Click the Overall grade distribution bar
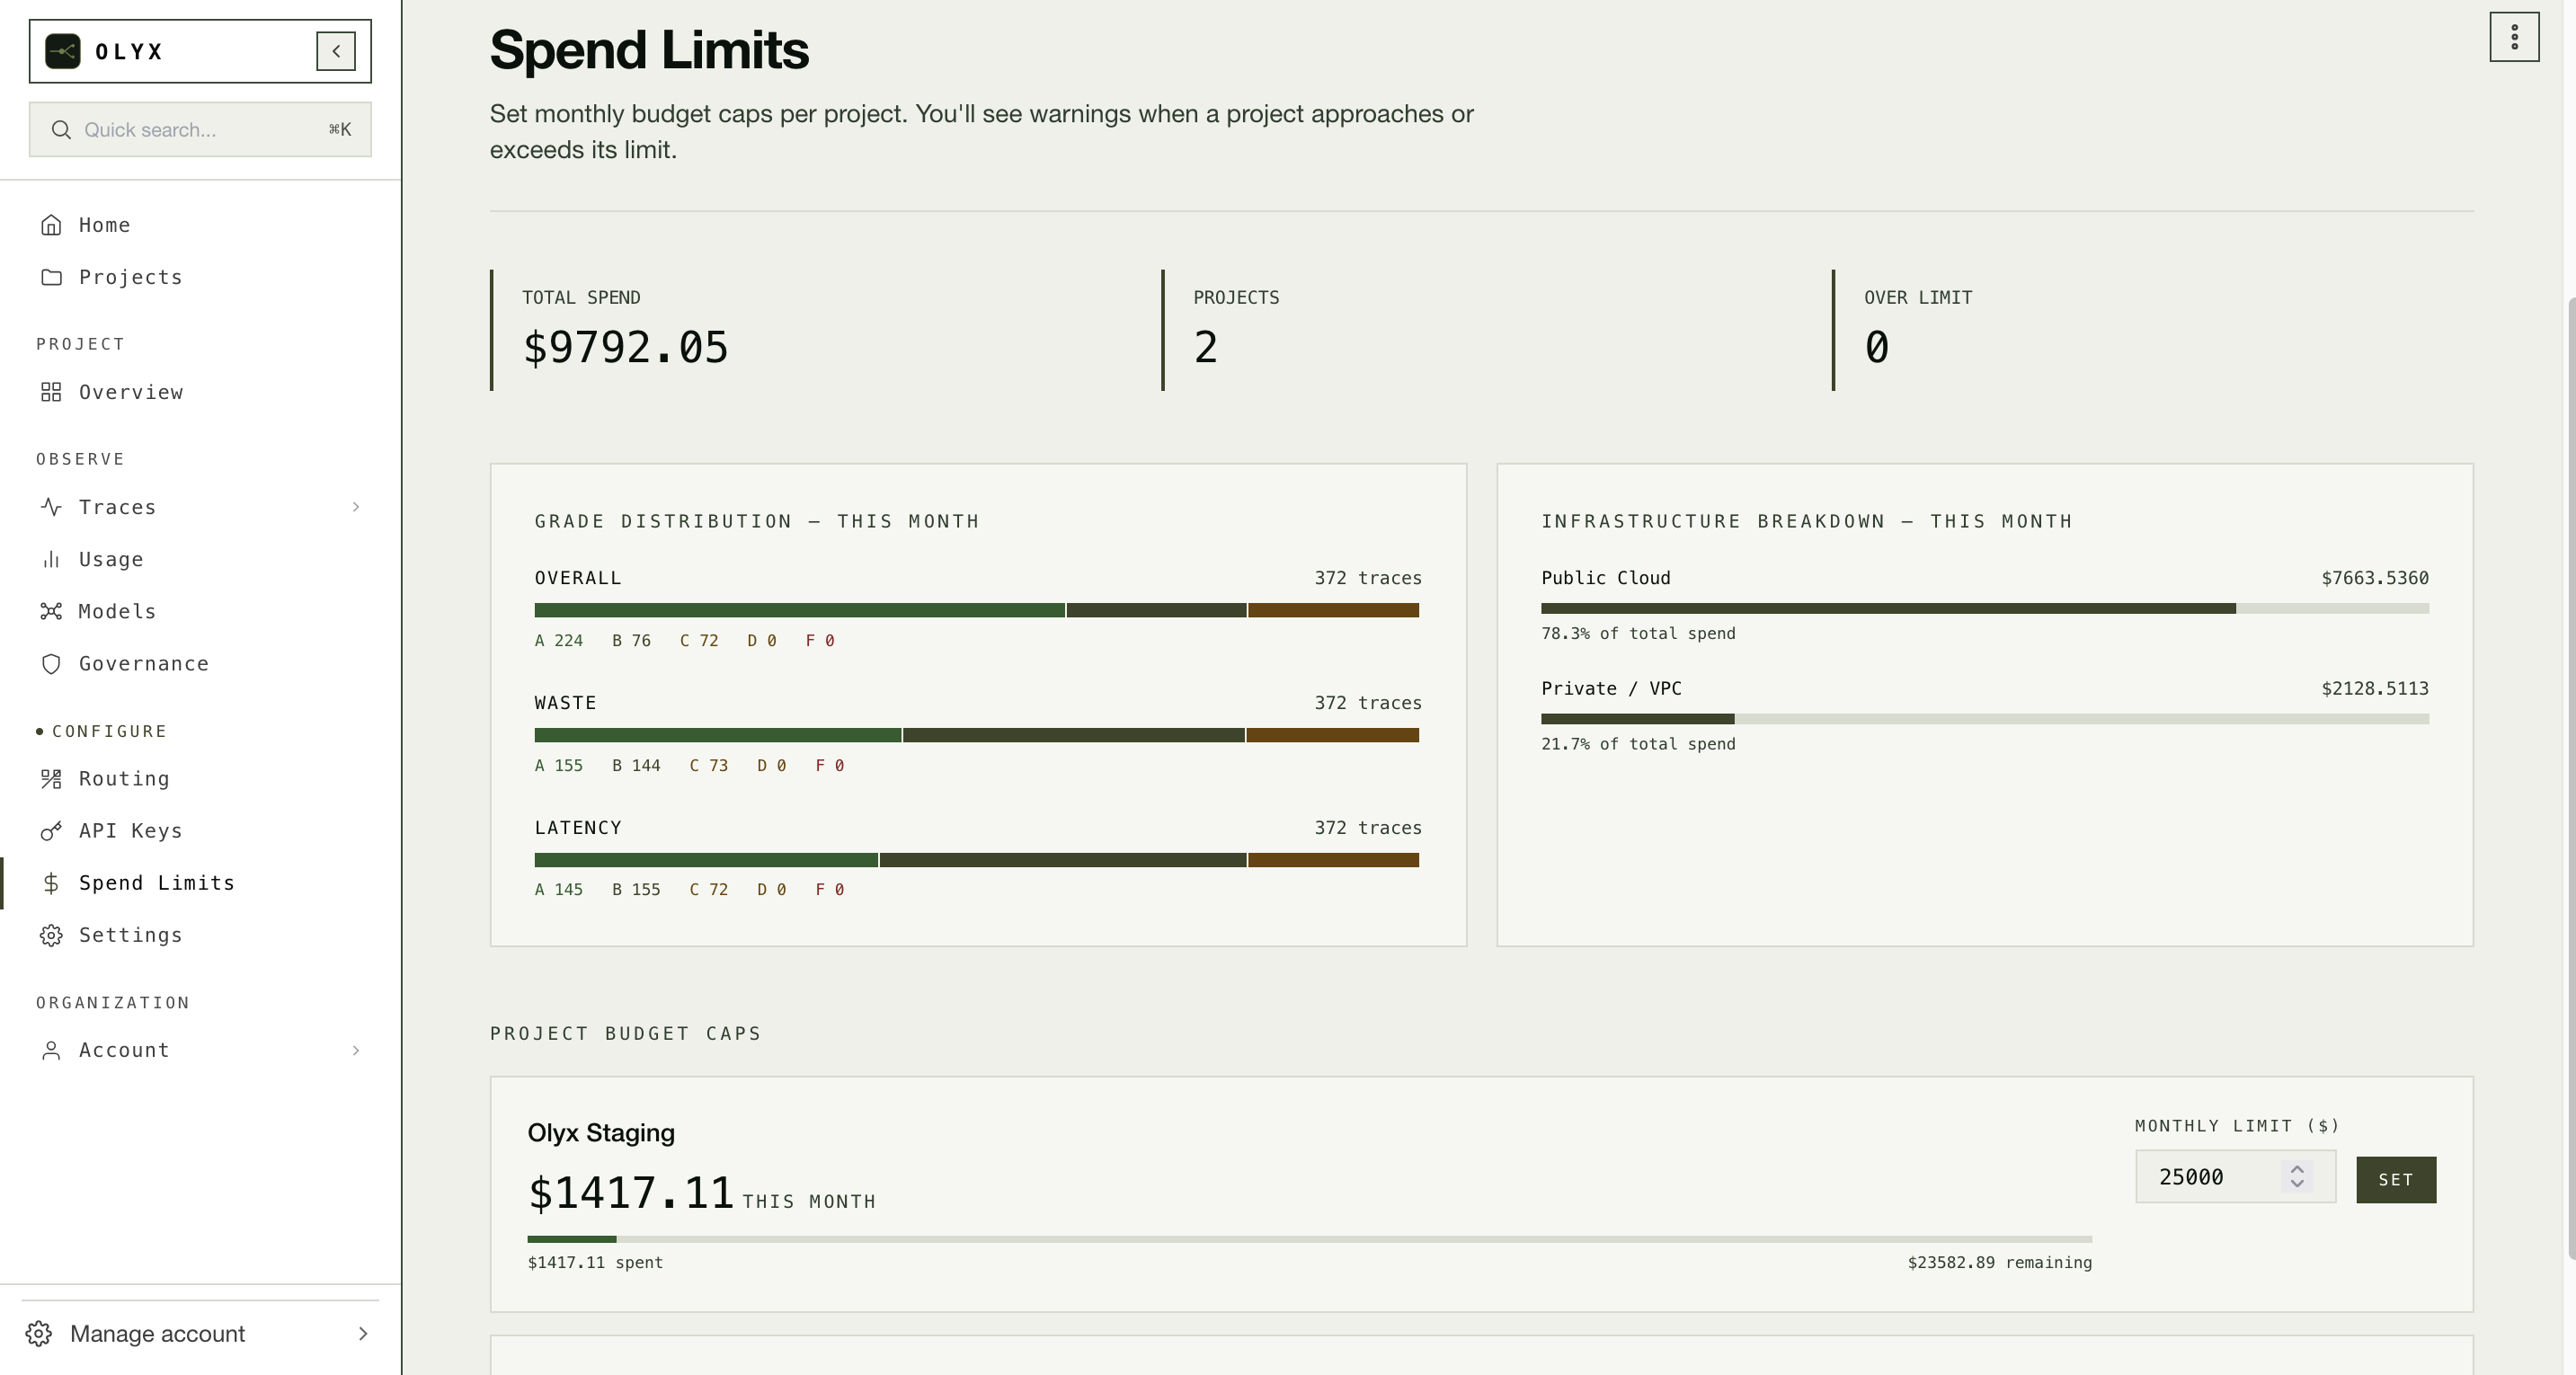Viewport: 2576px width, 1375px height. click(977, 610)
